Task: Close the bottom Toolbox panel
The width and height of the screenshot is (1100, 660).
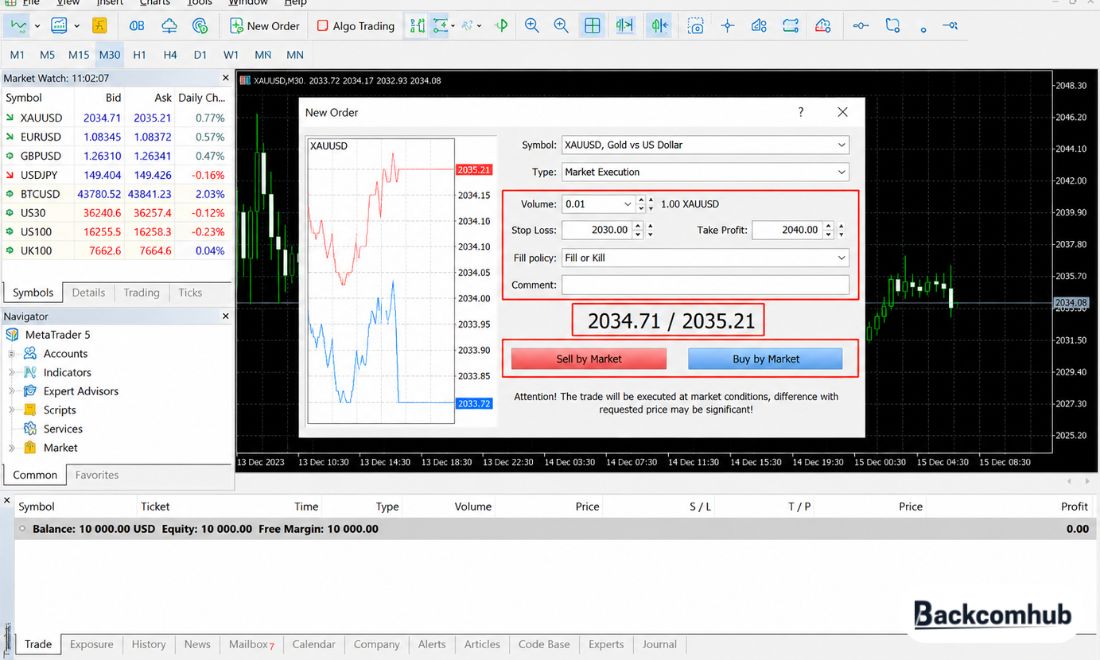Action: (7, 501)
